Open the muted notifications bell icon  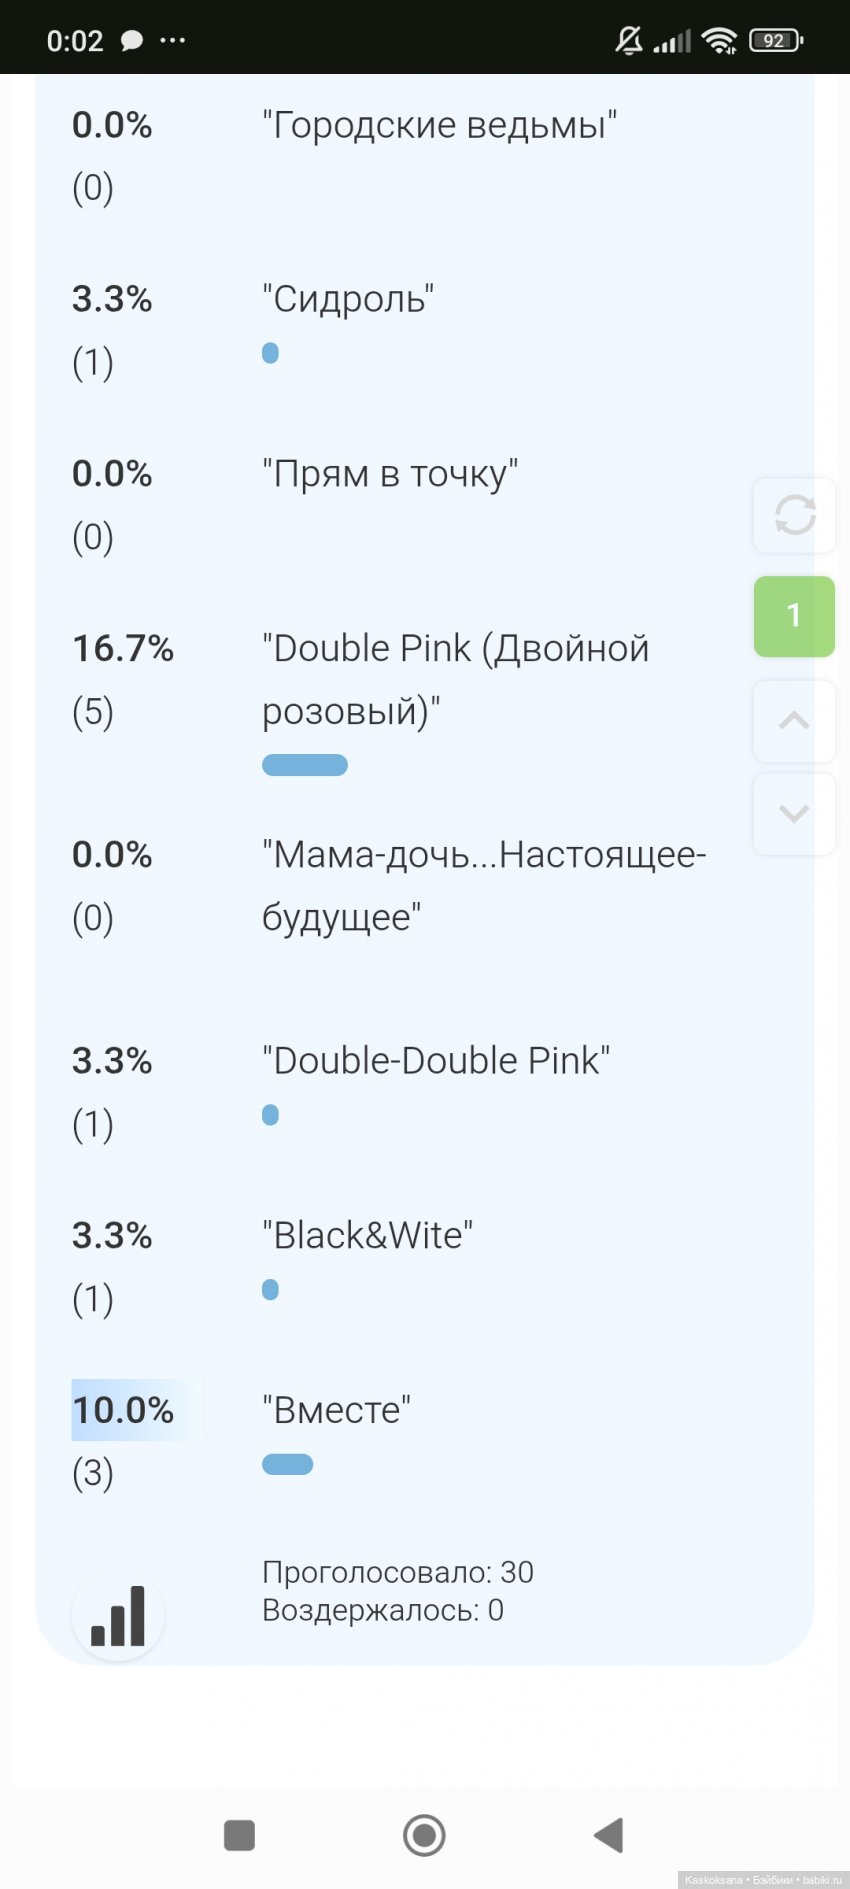[x=628, y=39]
